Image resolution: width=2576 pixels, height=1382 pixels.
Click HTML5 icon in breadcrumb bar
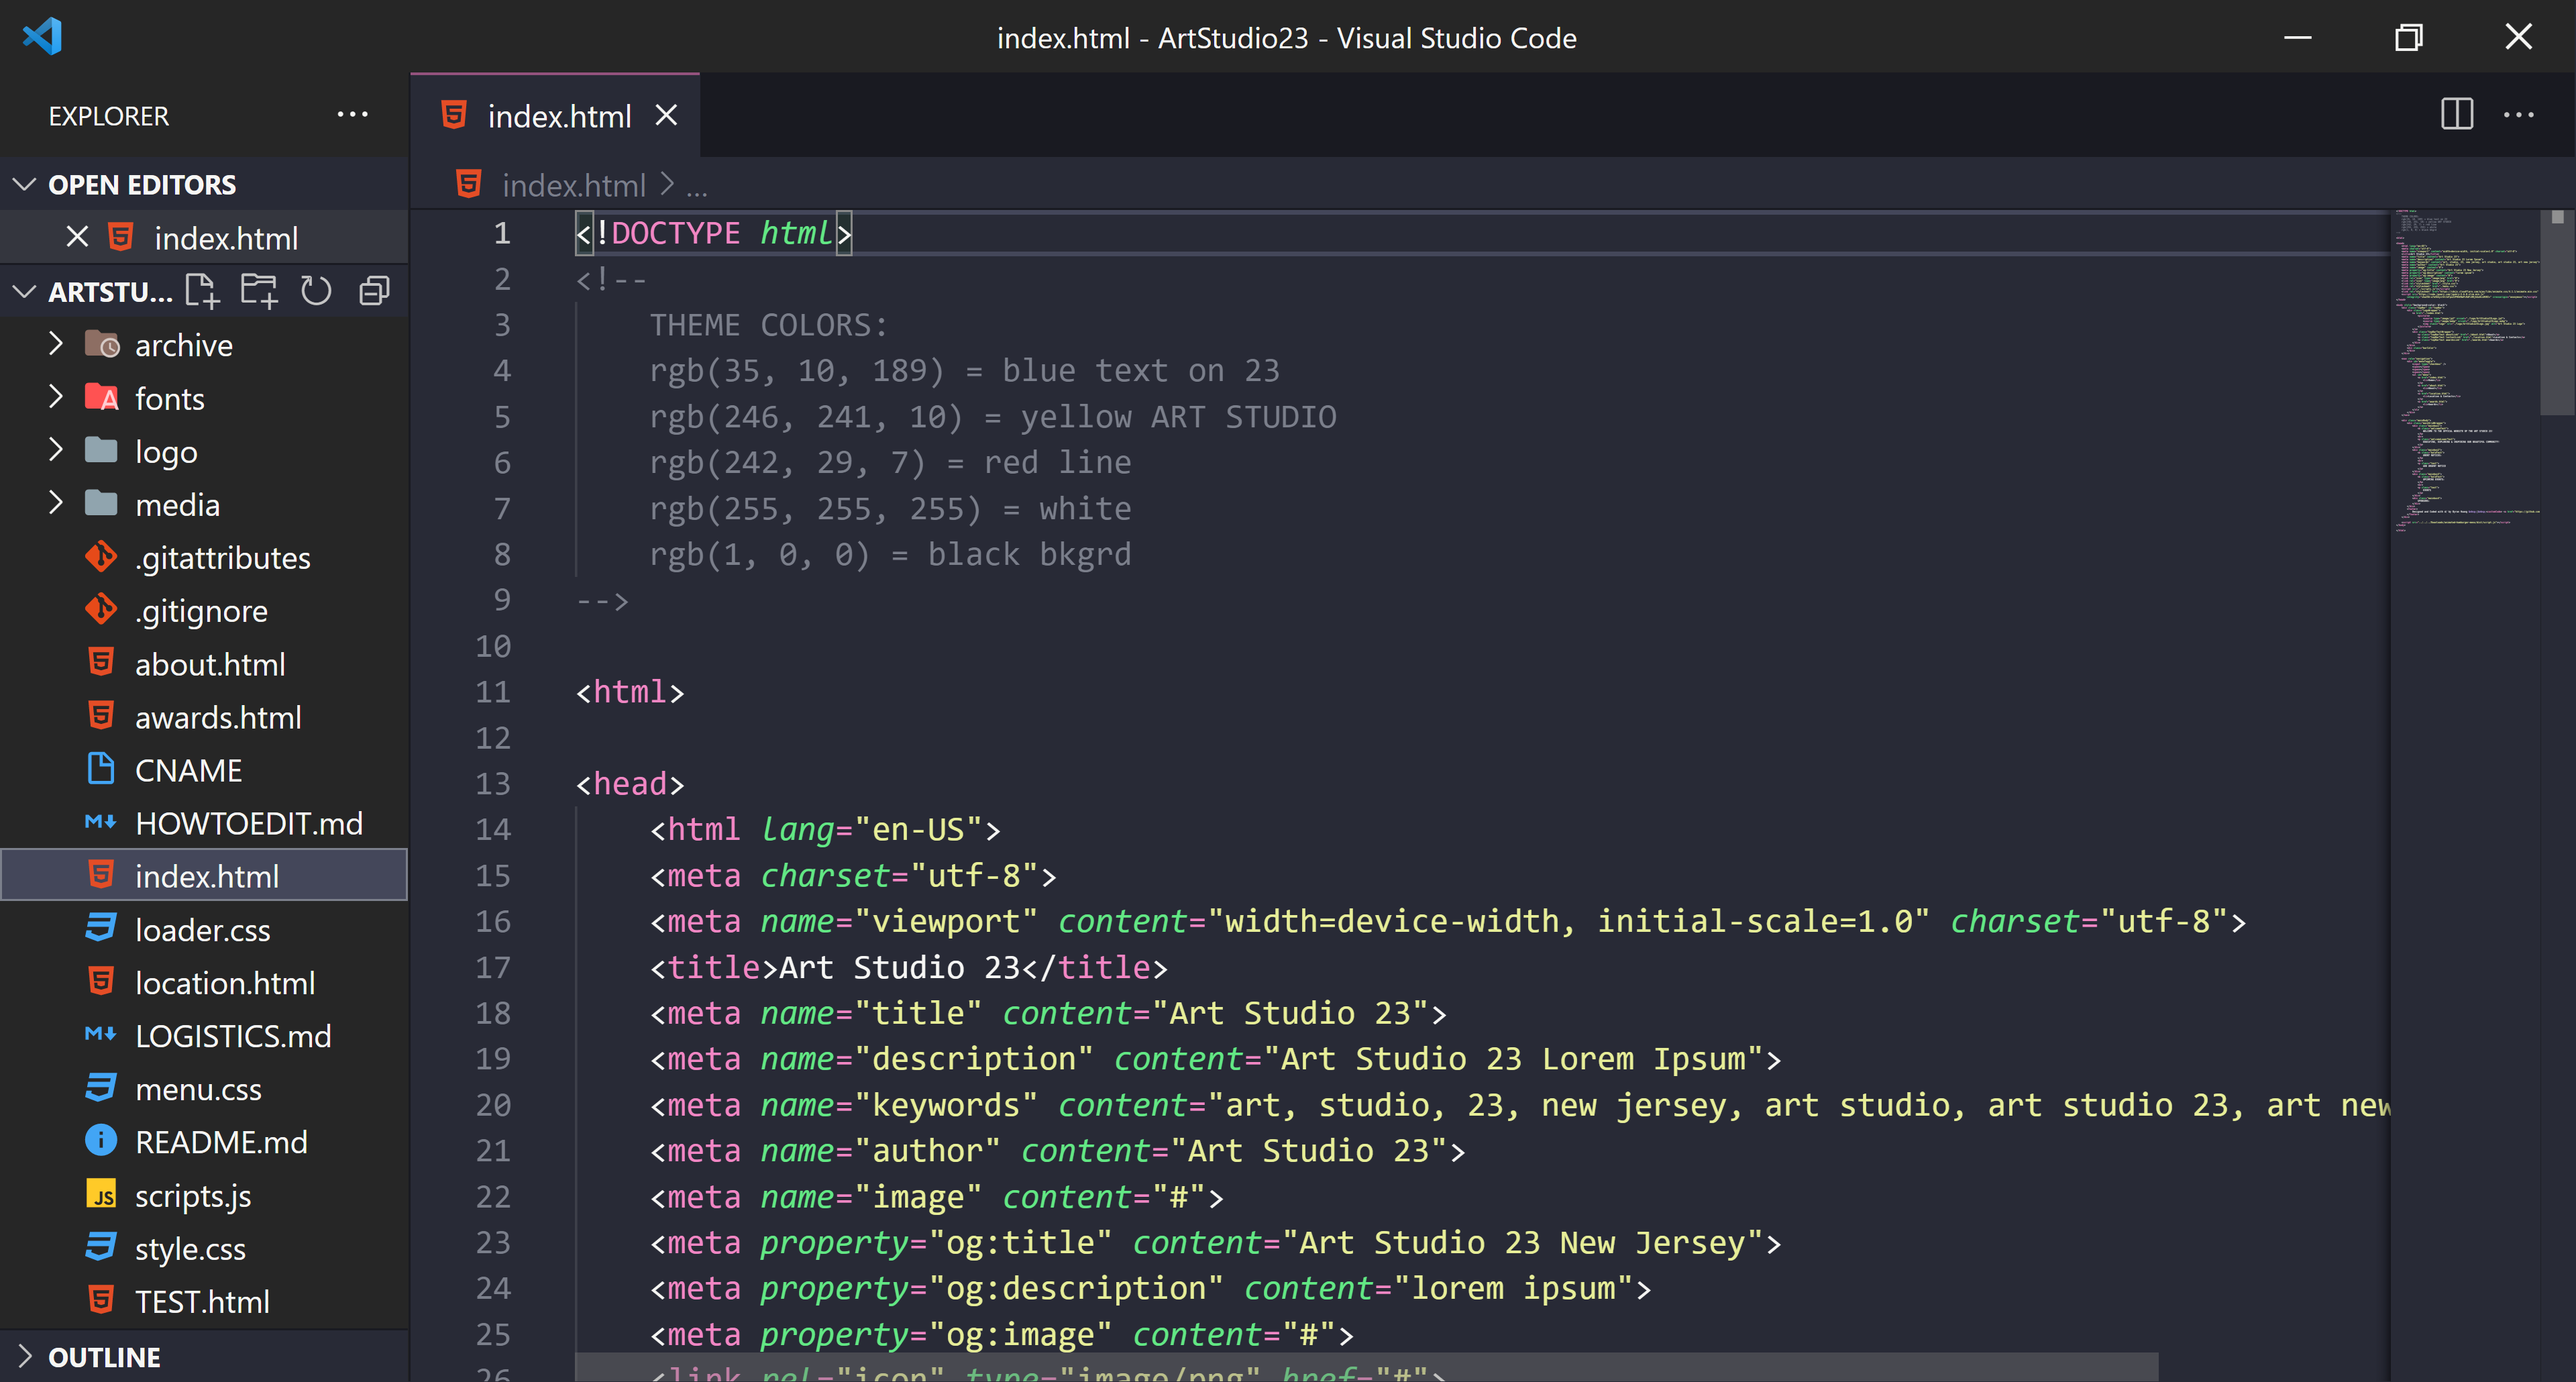click(x=468, y=184)
